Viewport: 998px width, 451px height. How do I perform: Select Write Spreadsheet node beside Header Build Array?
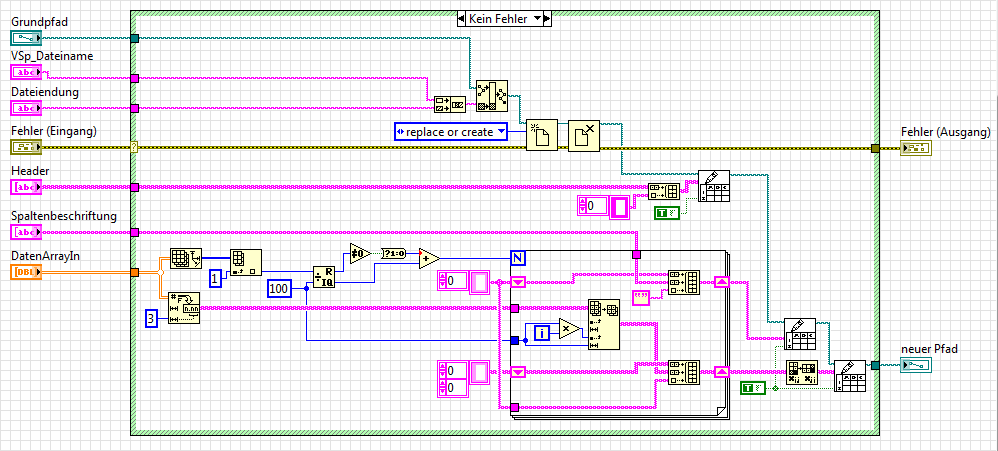pos(713,186)
